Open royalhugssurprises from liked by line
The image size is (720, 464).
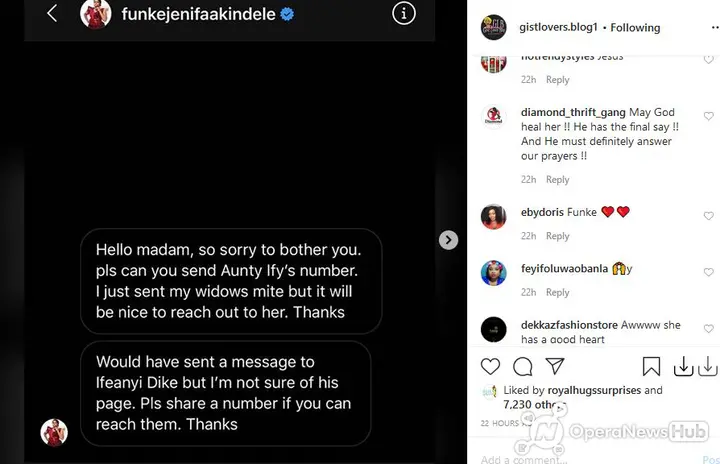tap(594, 390)
